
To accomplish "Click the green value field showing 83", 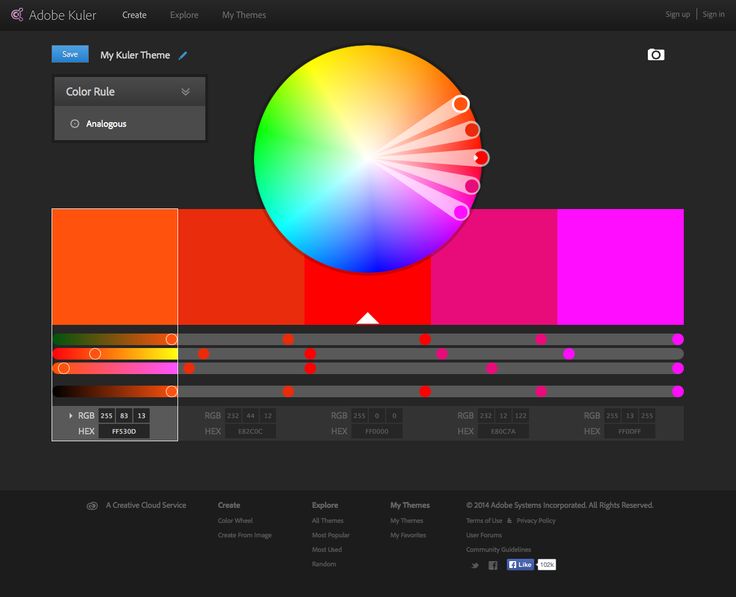I will [x=124, y=415].
